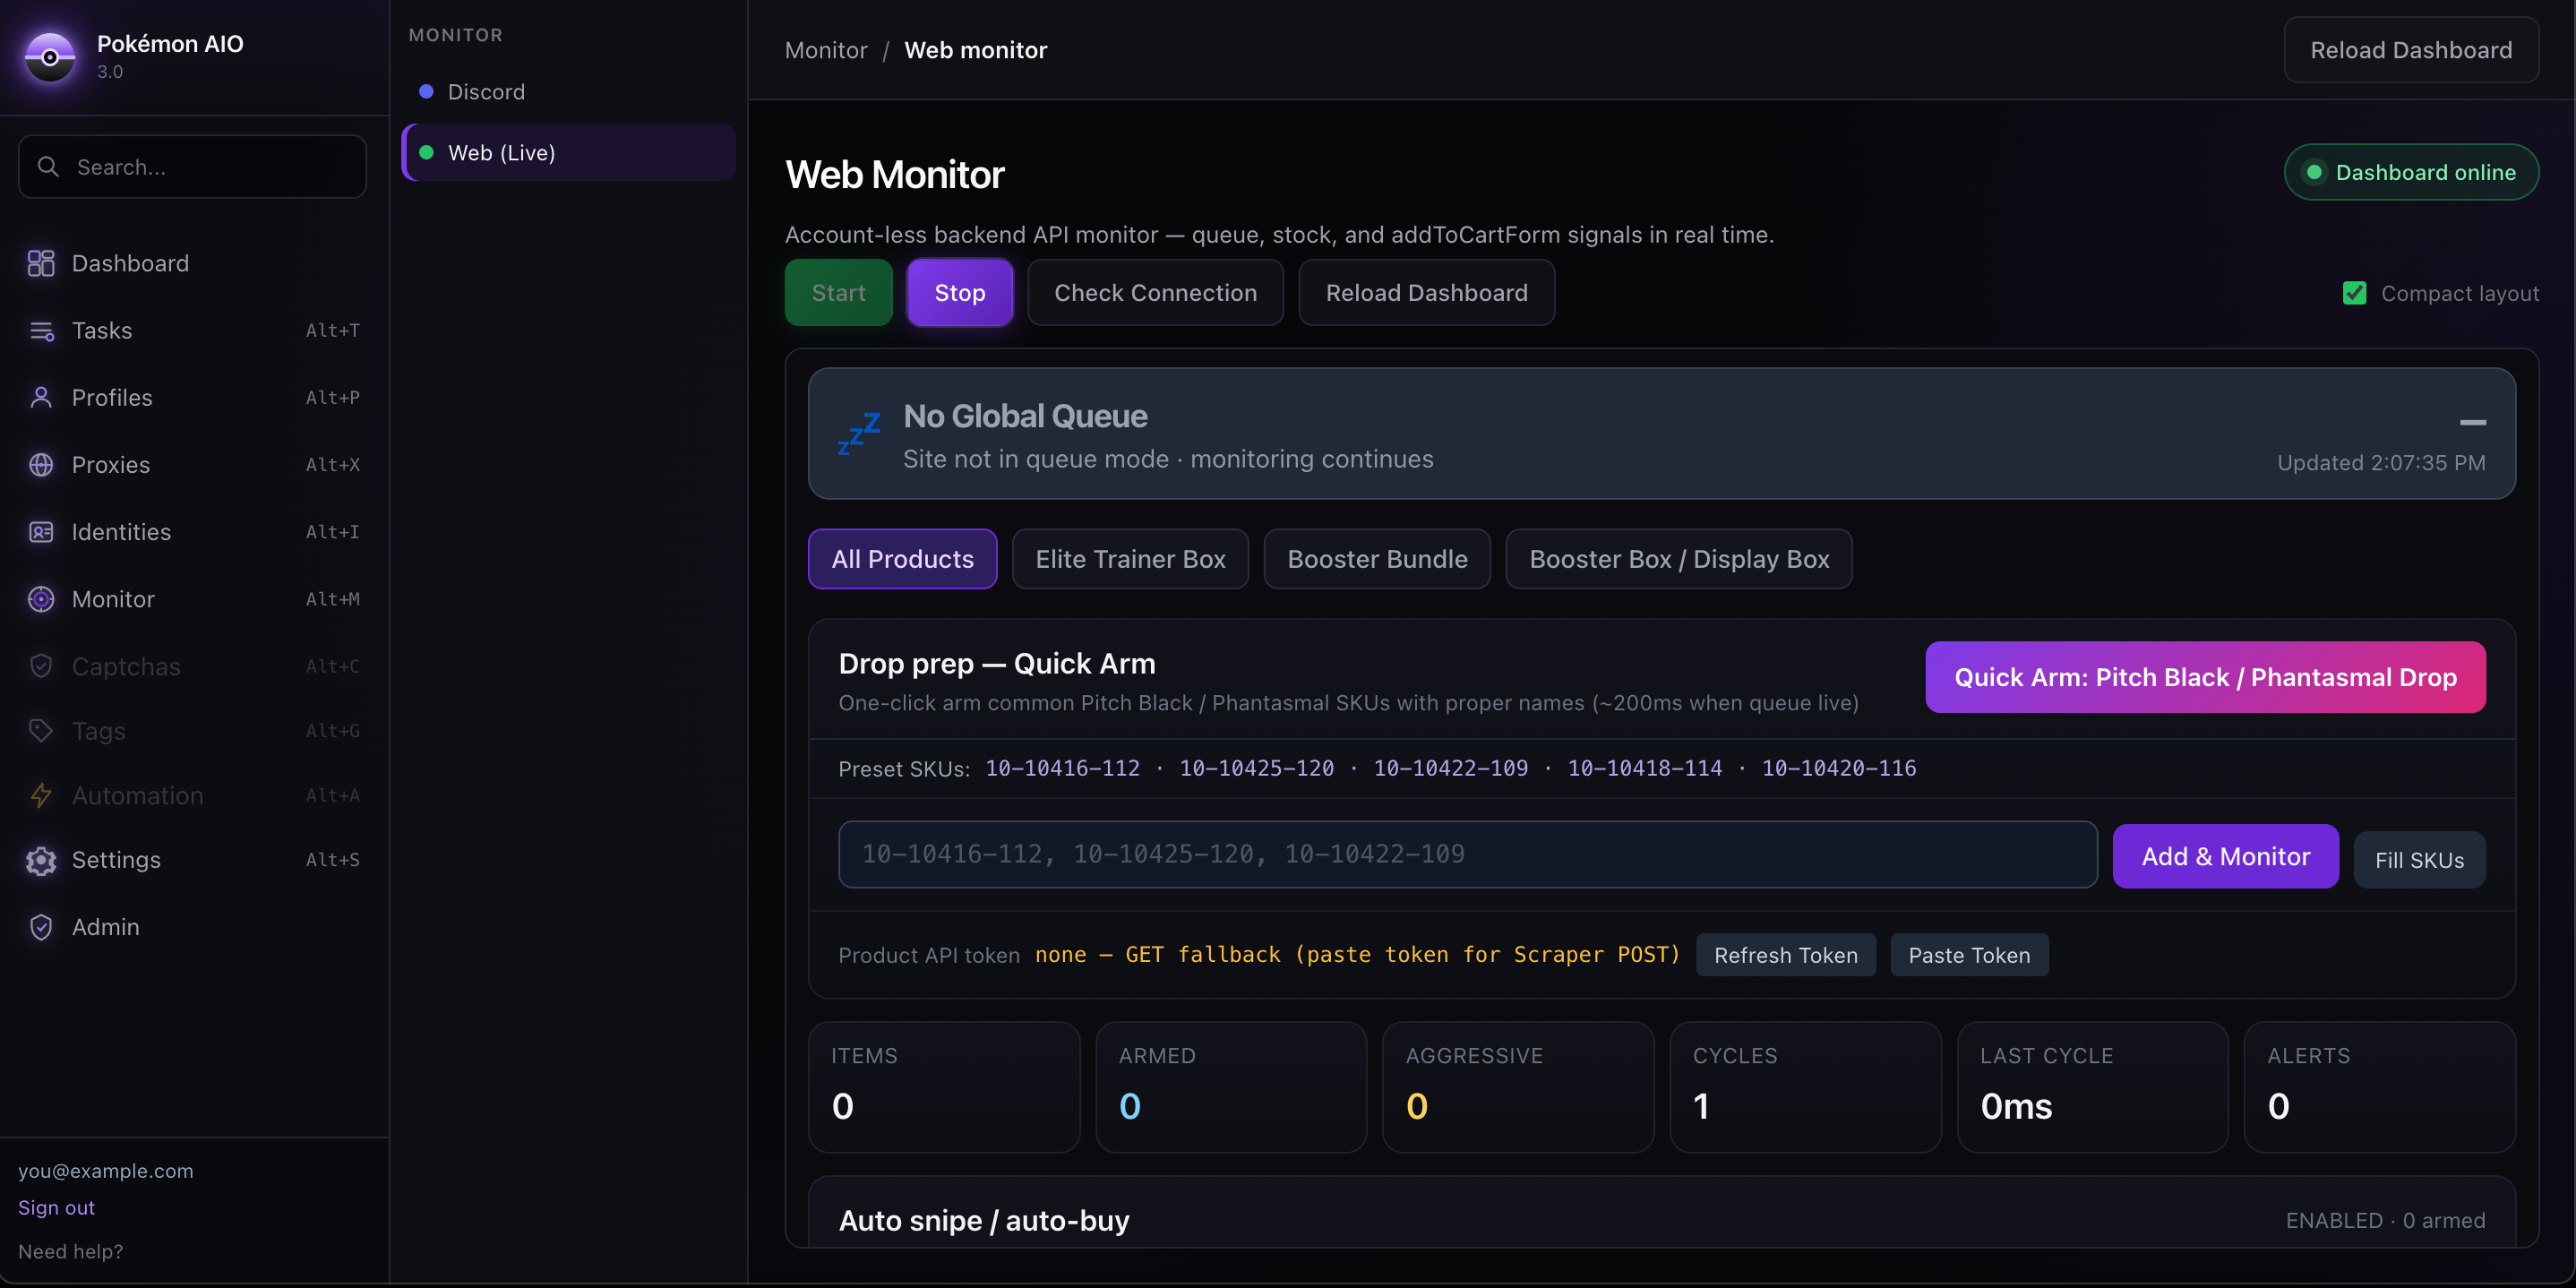
Task: Click the ALERTS stat card
Action: coord(2379,1086)
